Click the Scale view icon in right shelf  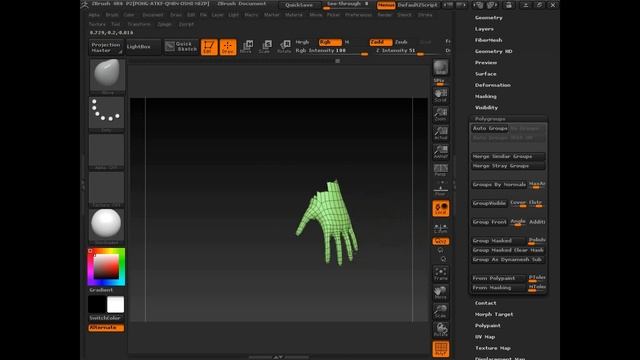point(440,311)
